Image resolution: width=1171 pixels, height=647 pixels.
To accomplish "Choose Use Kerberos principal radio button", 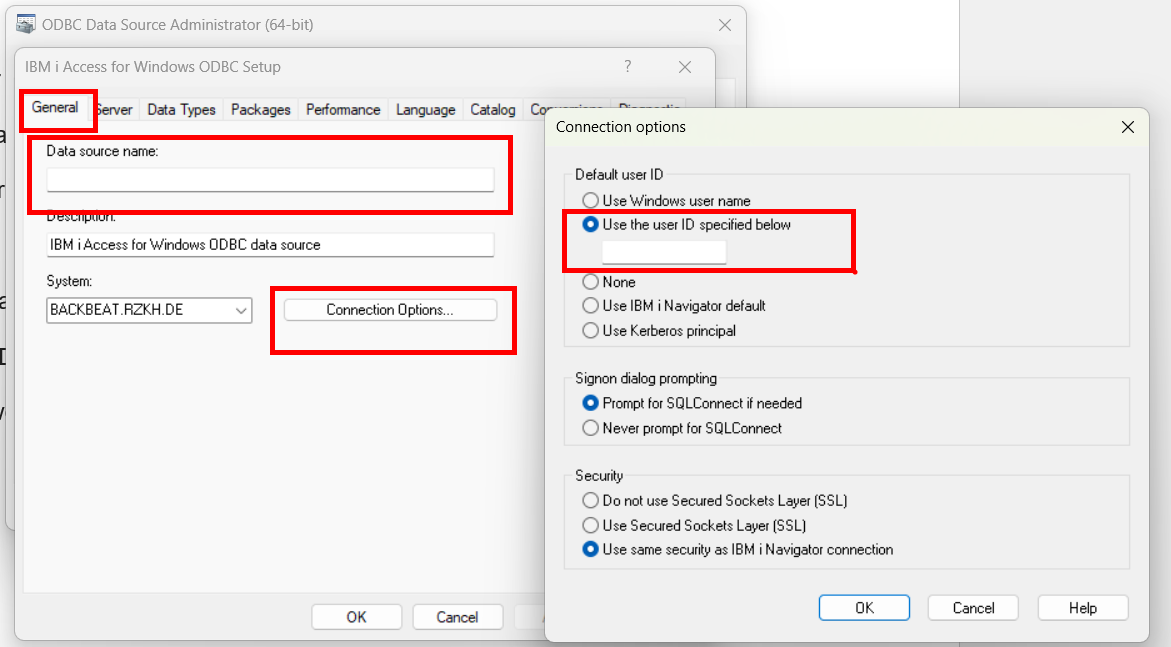I will [x=592, y=331].
